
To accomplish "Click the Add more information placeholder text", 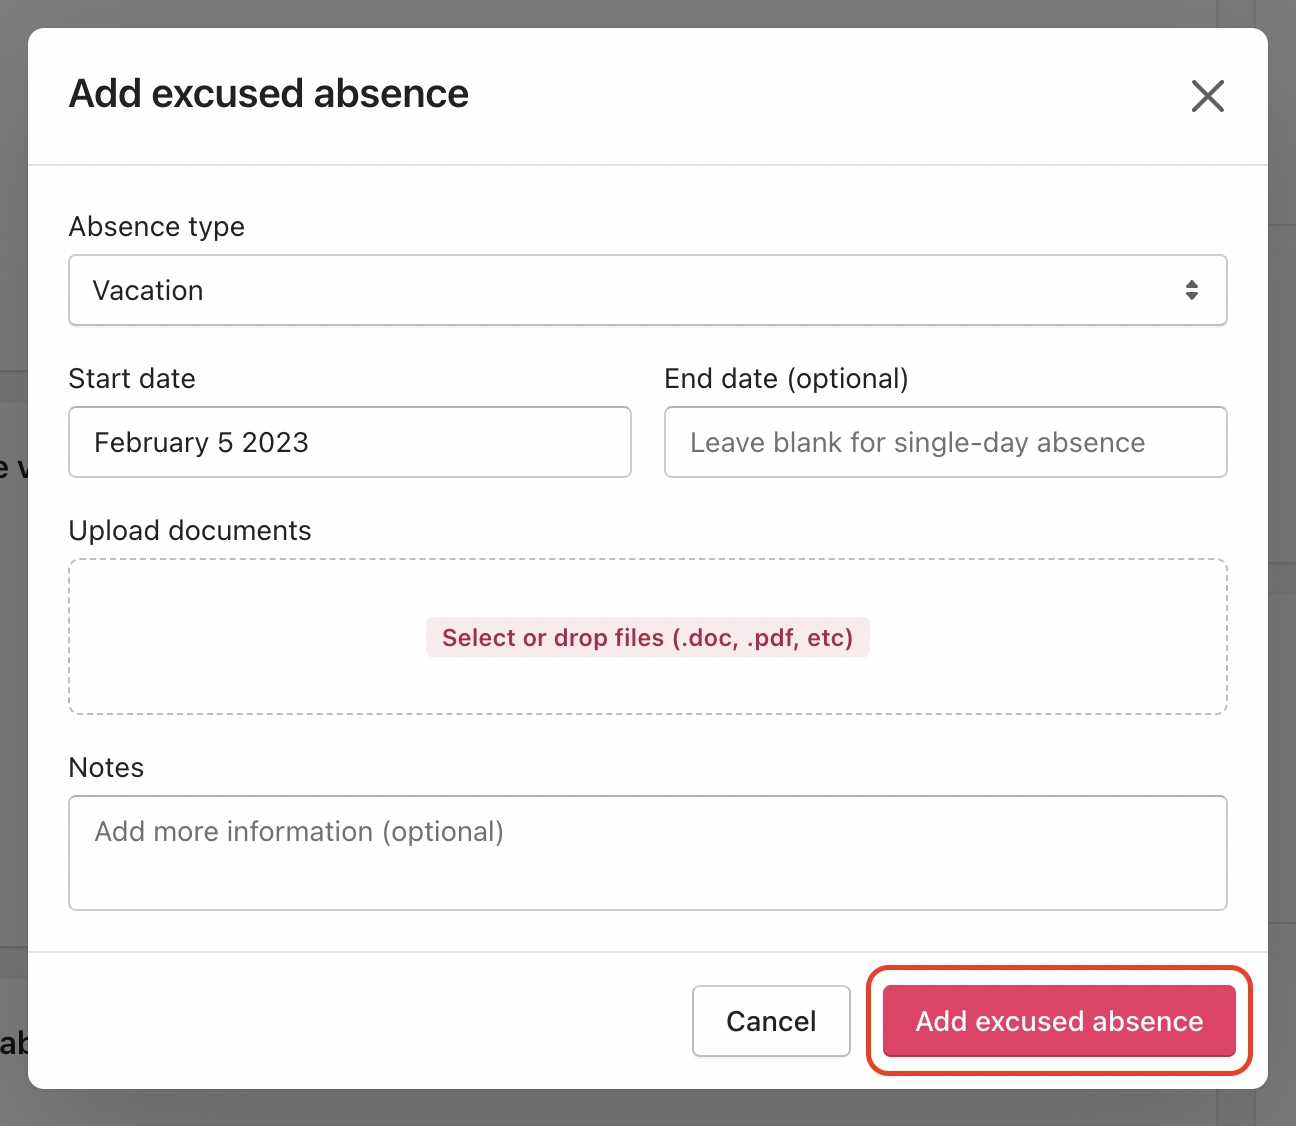I will 299,832.
